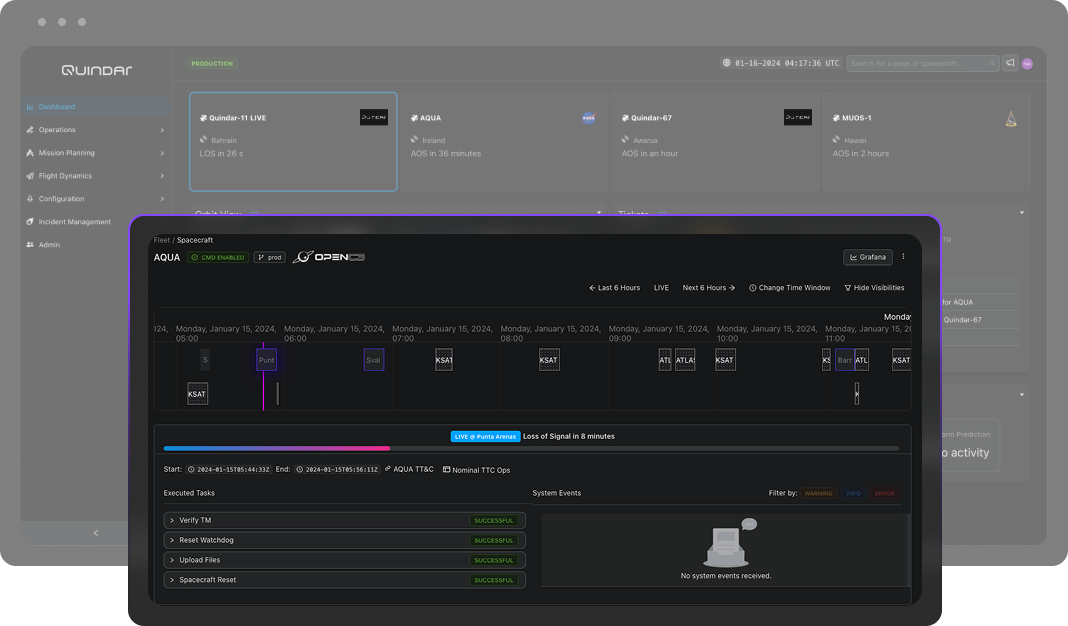Image resolution: width=1068 pixels, height=626 pixels.
Task: Click the CMD ENABLED status badge
Action: tap(218, 257)
